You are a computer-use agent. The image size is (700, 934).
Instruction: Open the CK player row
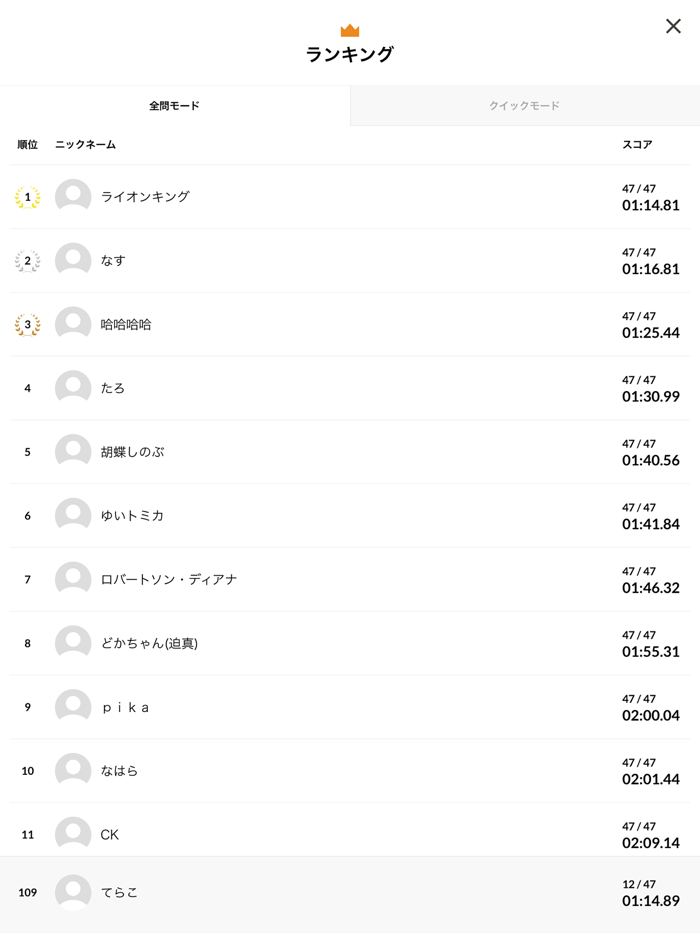coord(350,834)
